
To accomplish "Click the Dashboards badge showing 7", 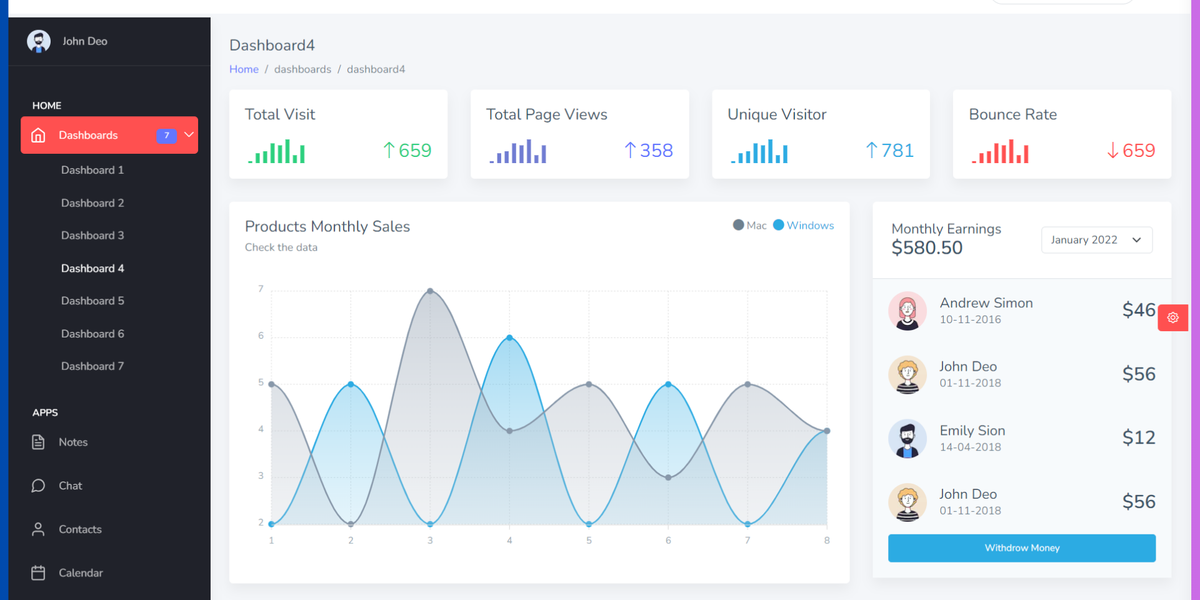I will 165,134.
